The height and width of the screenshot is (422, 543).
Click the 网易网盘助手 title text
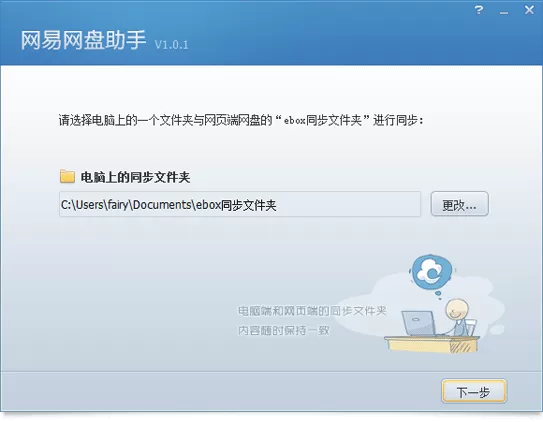point(83,40)
